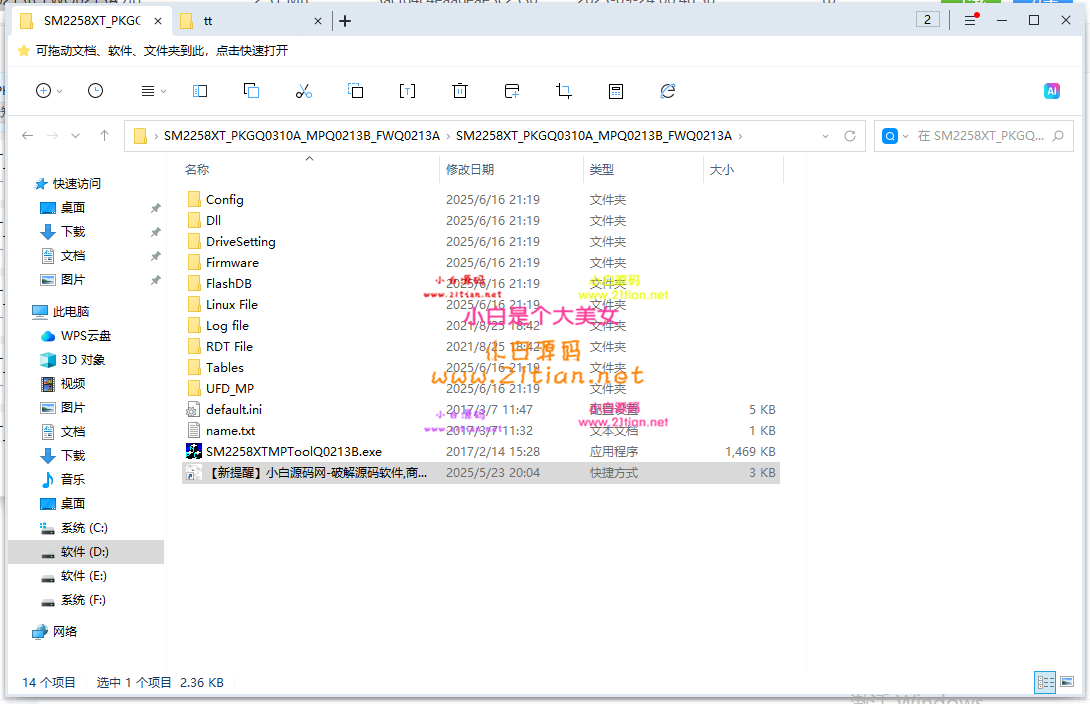The width and height of the screenshot is (1090, 704).
Task: Sort by 大小 column header
Action: pos(722,170)
